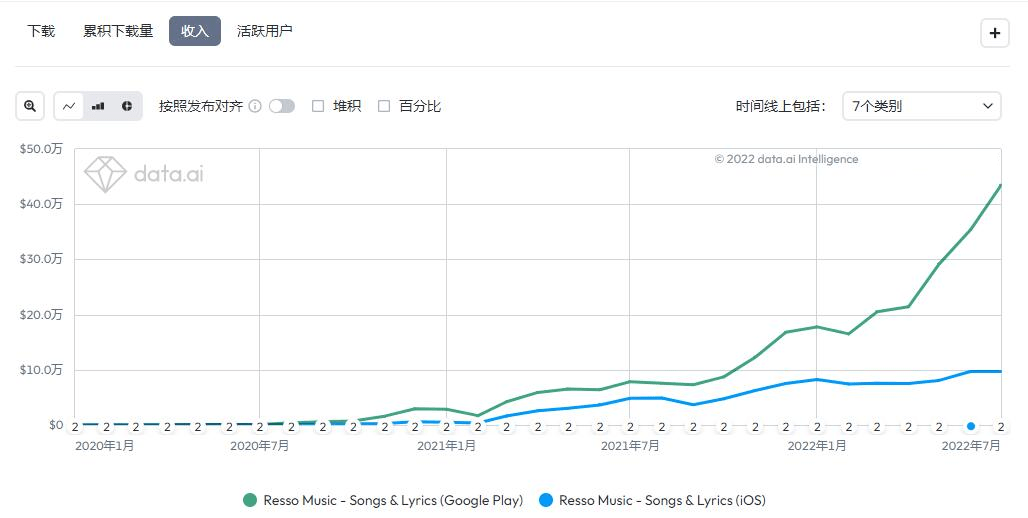Viewport: 1028px width, 518px height.
Task: Click the dropdown chevron arrow
Action: [987, 106]
